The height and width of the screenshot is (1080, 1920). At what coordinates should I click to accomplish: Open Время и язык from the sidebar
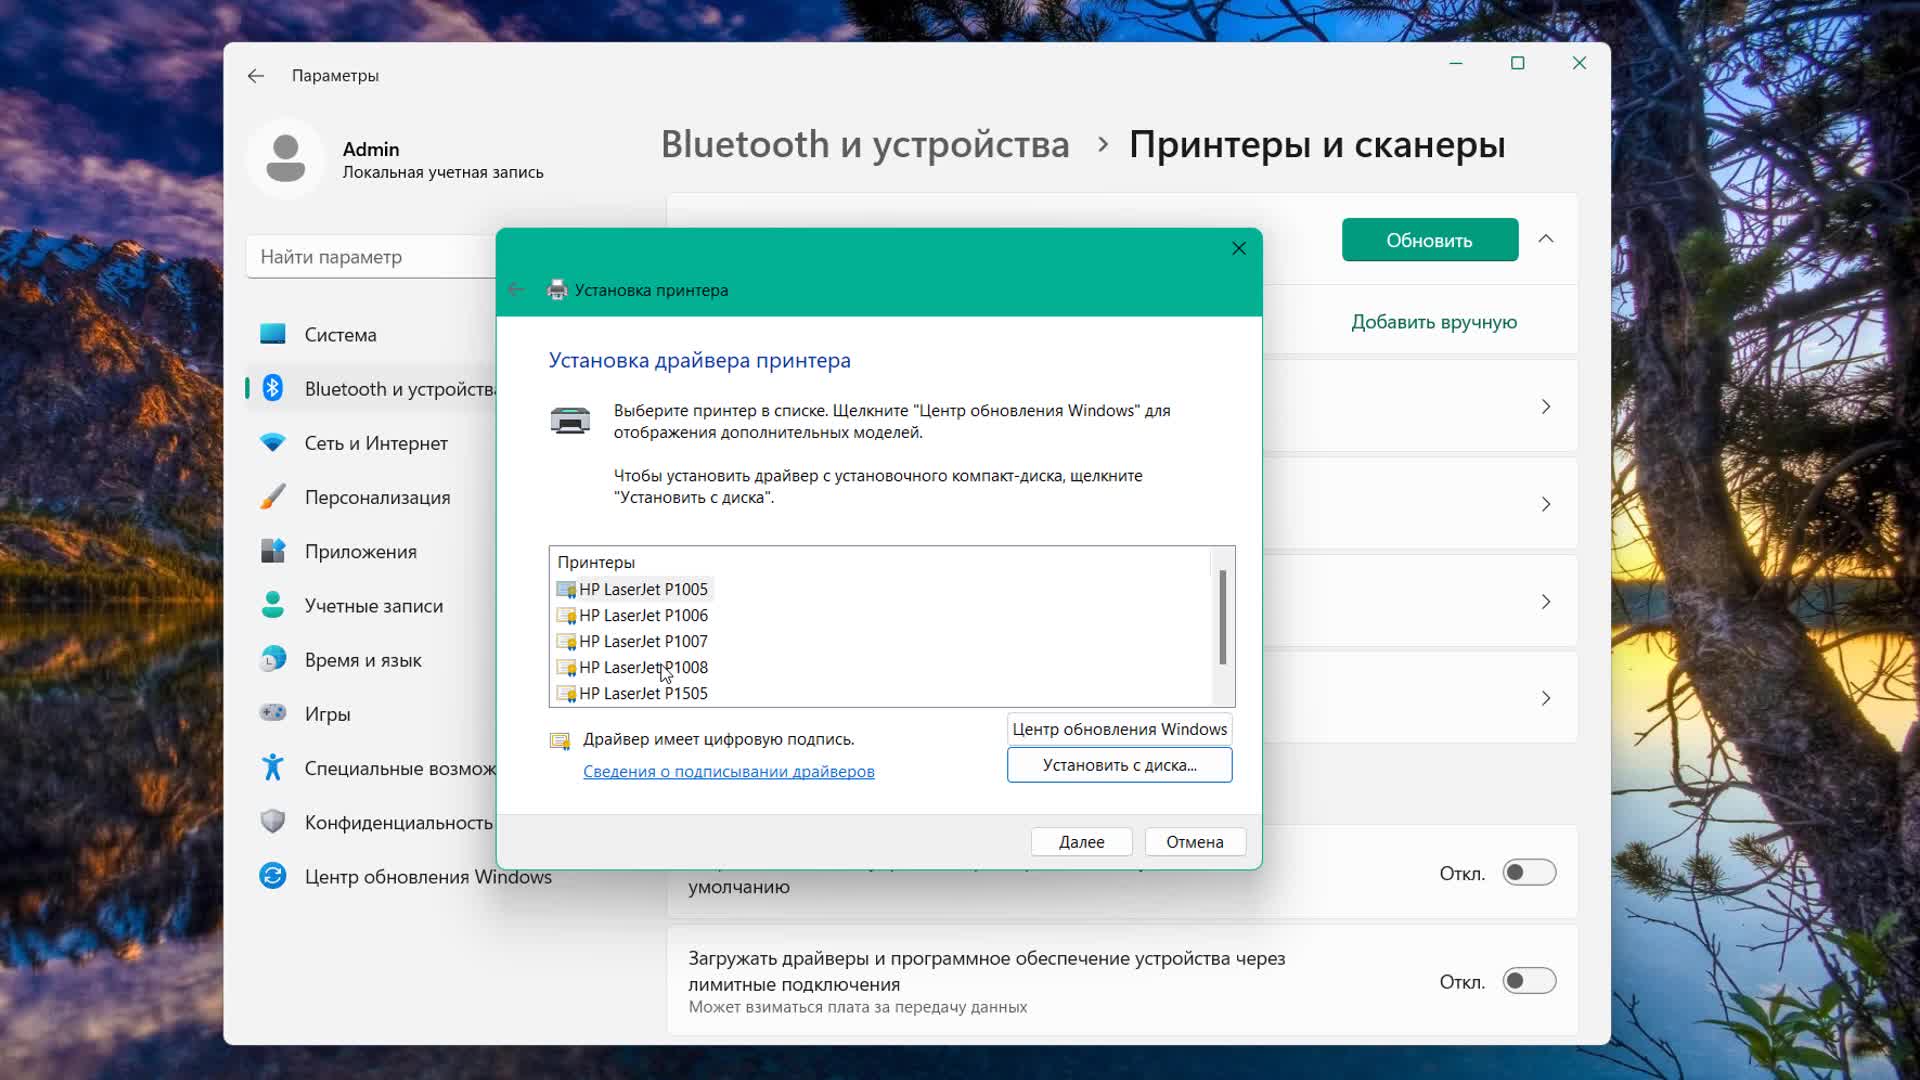tap(368, 659)
